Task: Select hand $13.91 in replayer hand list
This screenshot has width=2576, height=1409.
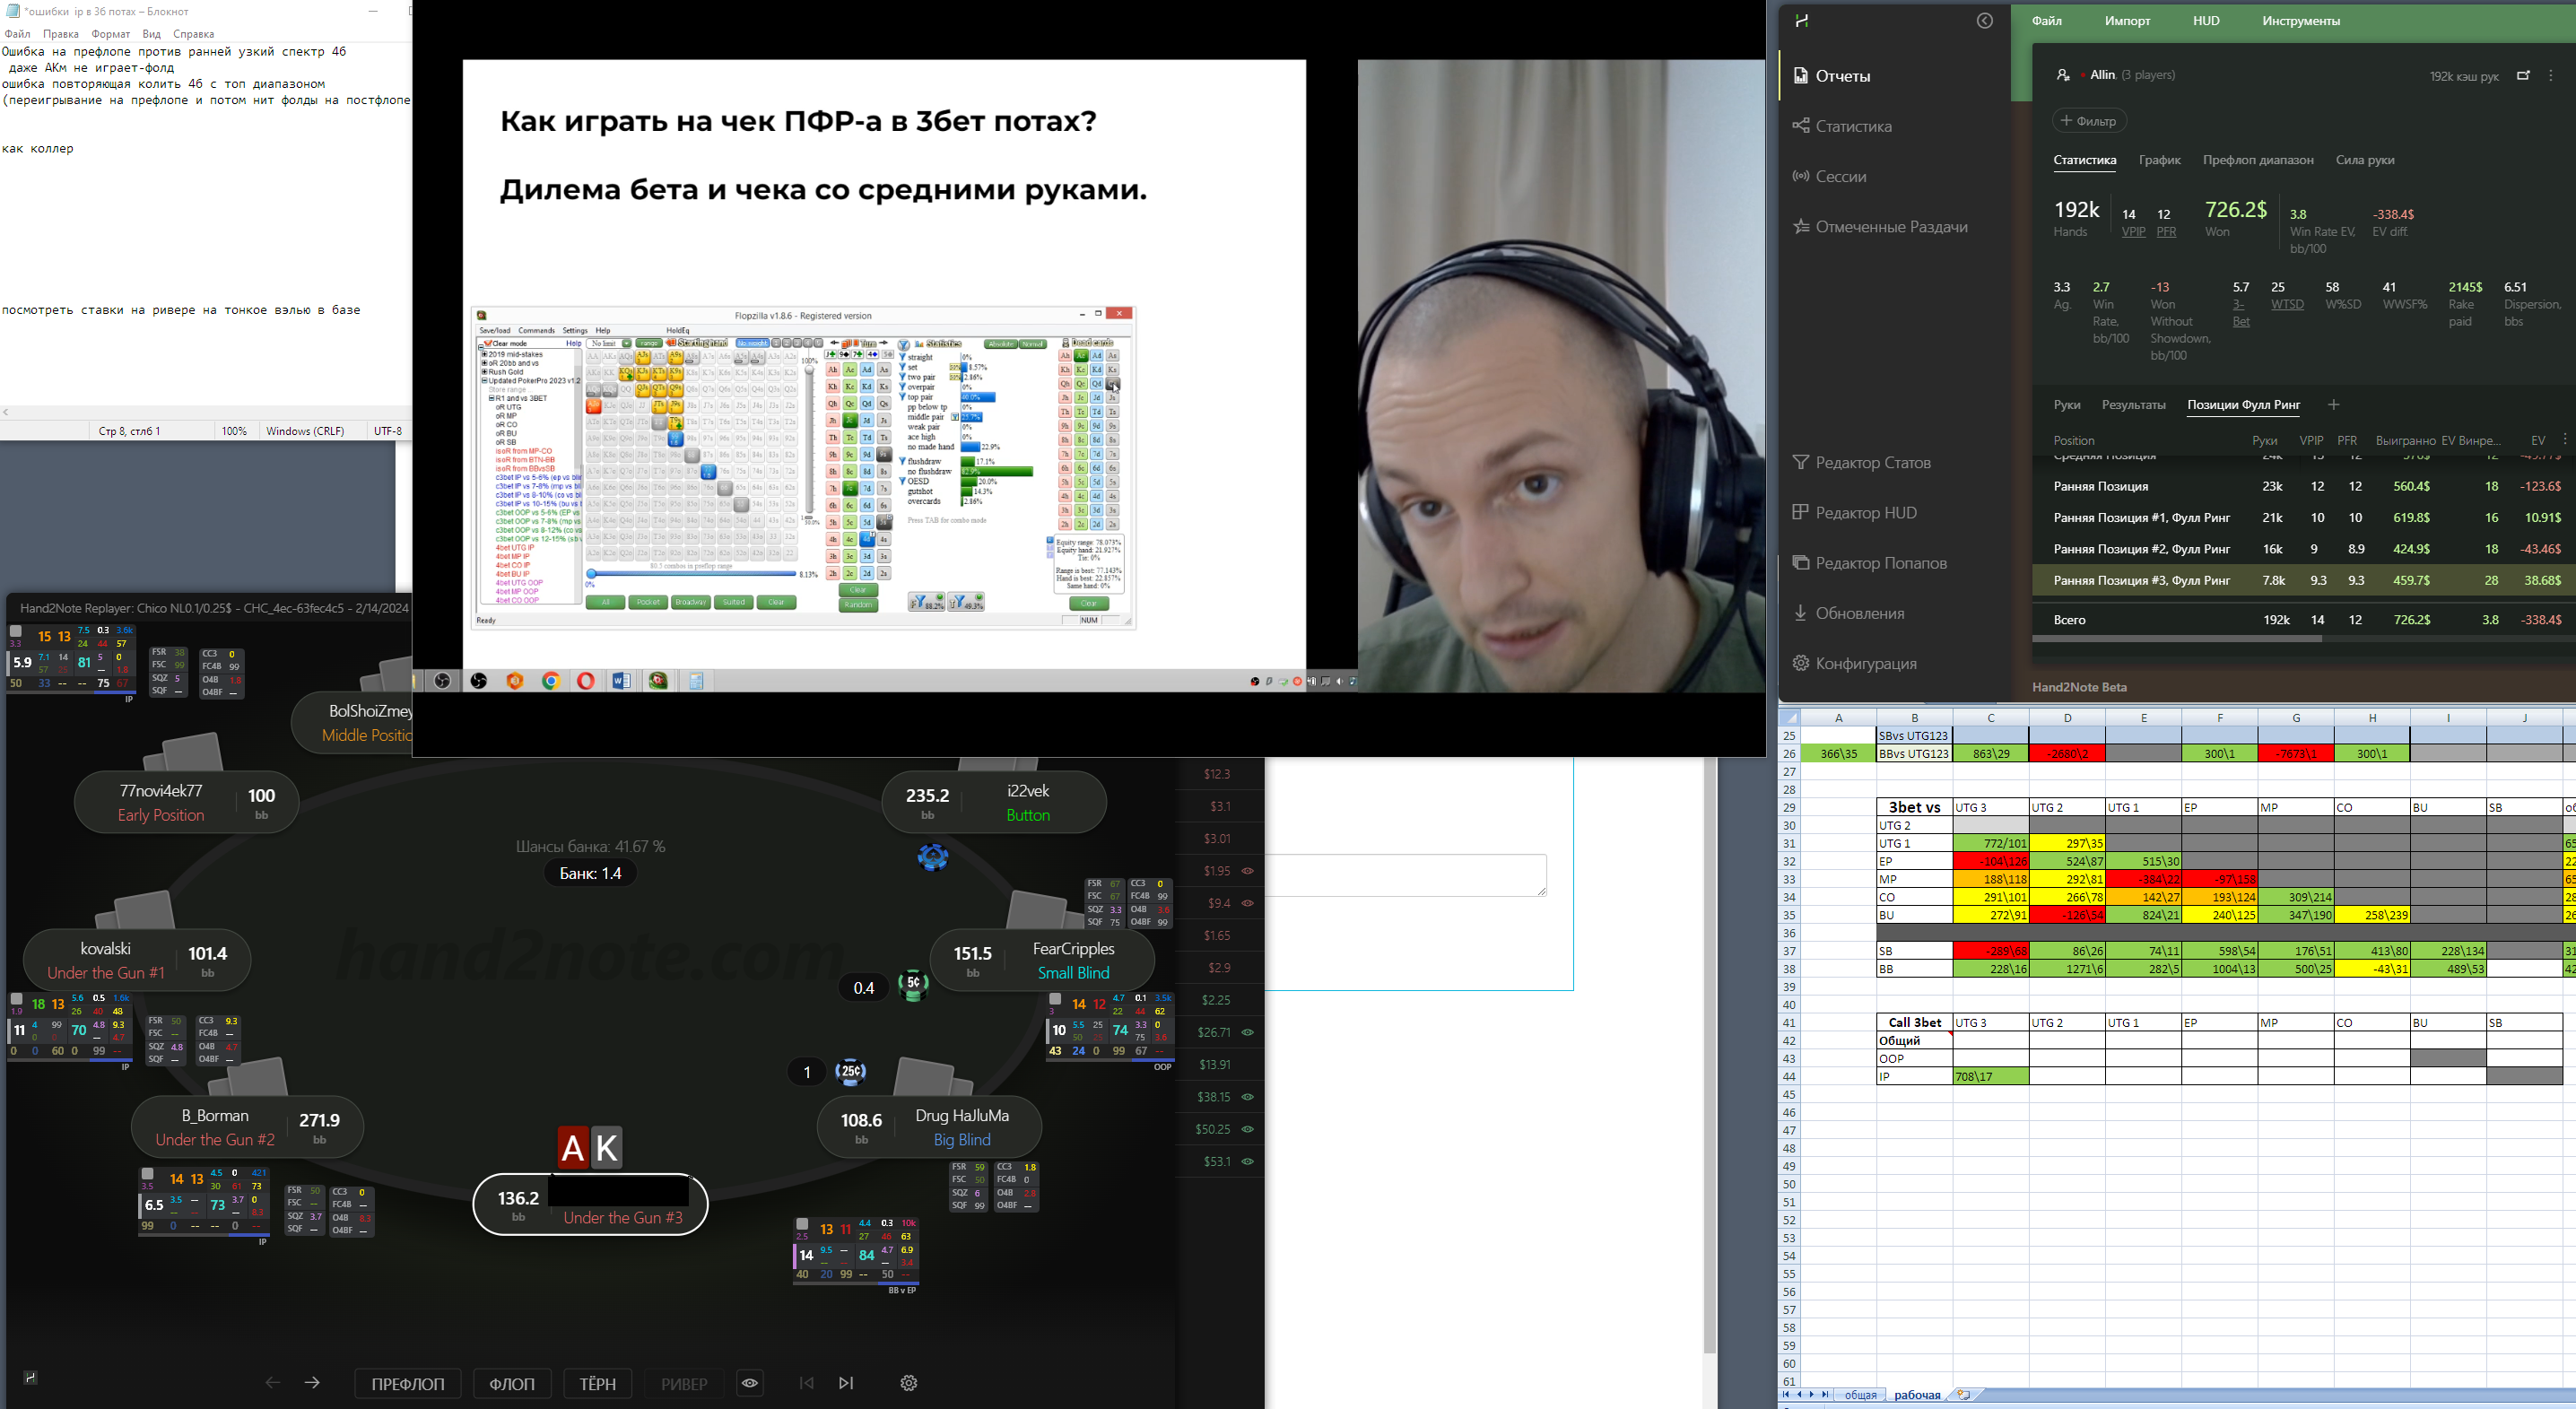Action: tap(1215, 1065)
